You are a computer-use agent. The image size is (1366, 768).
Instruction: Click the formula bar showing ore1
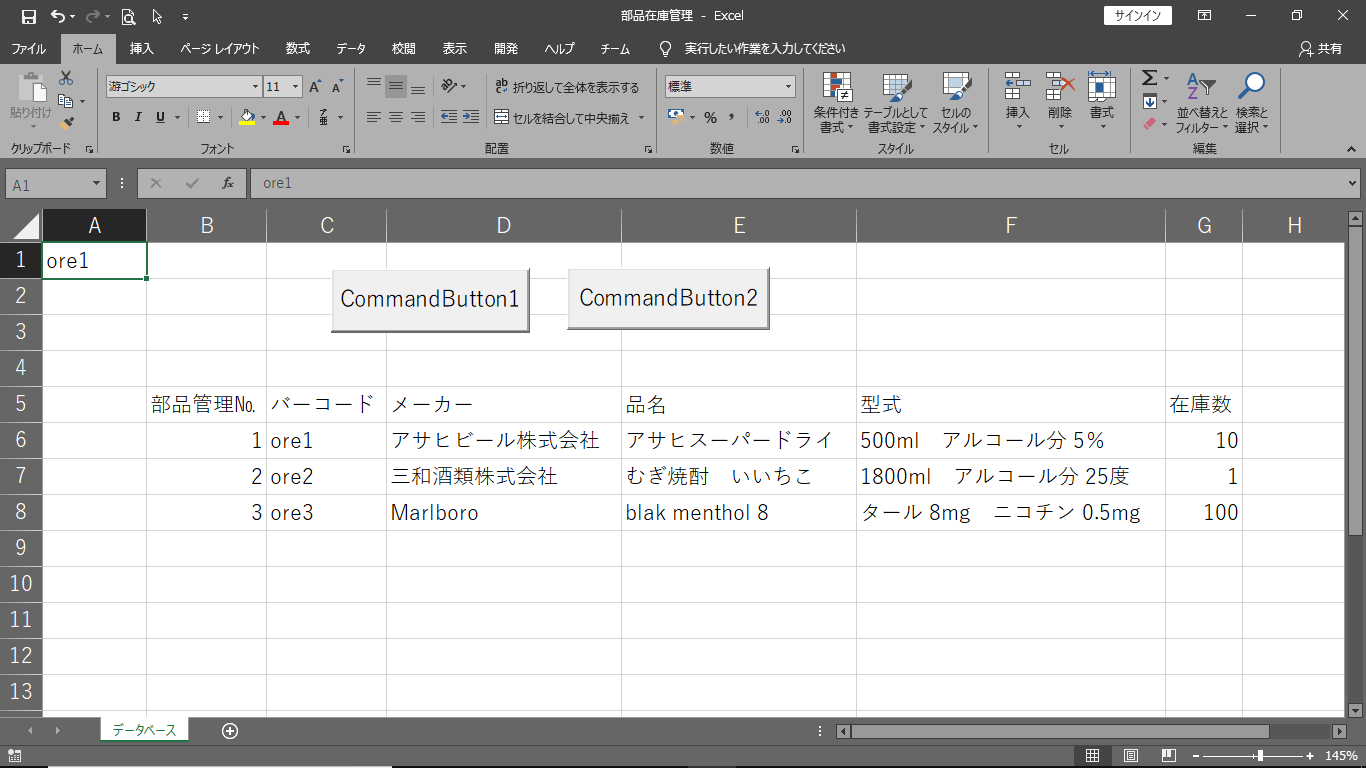(x=798, y=184)
